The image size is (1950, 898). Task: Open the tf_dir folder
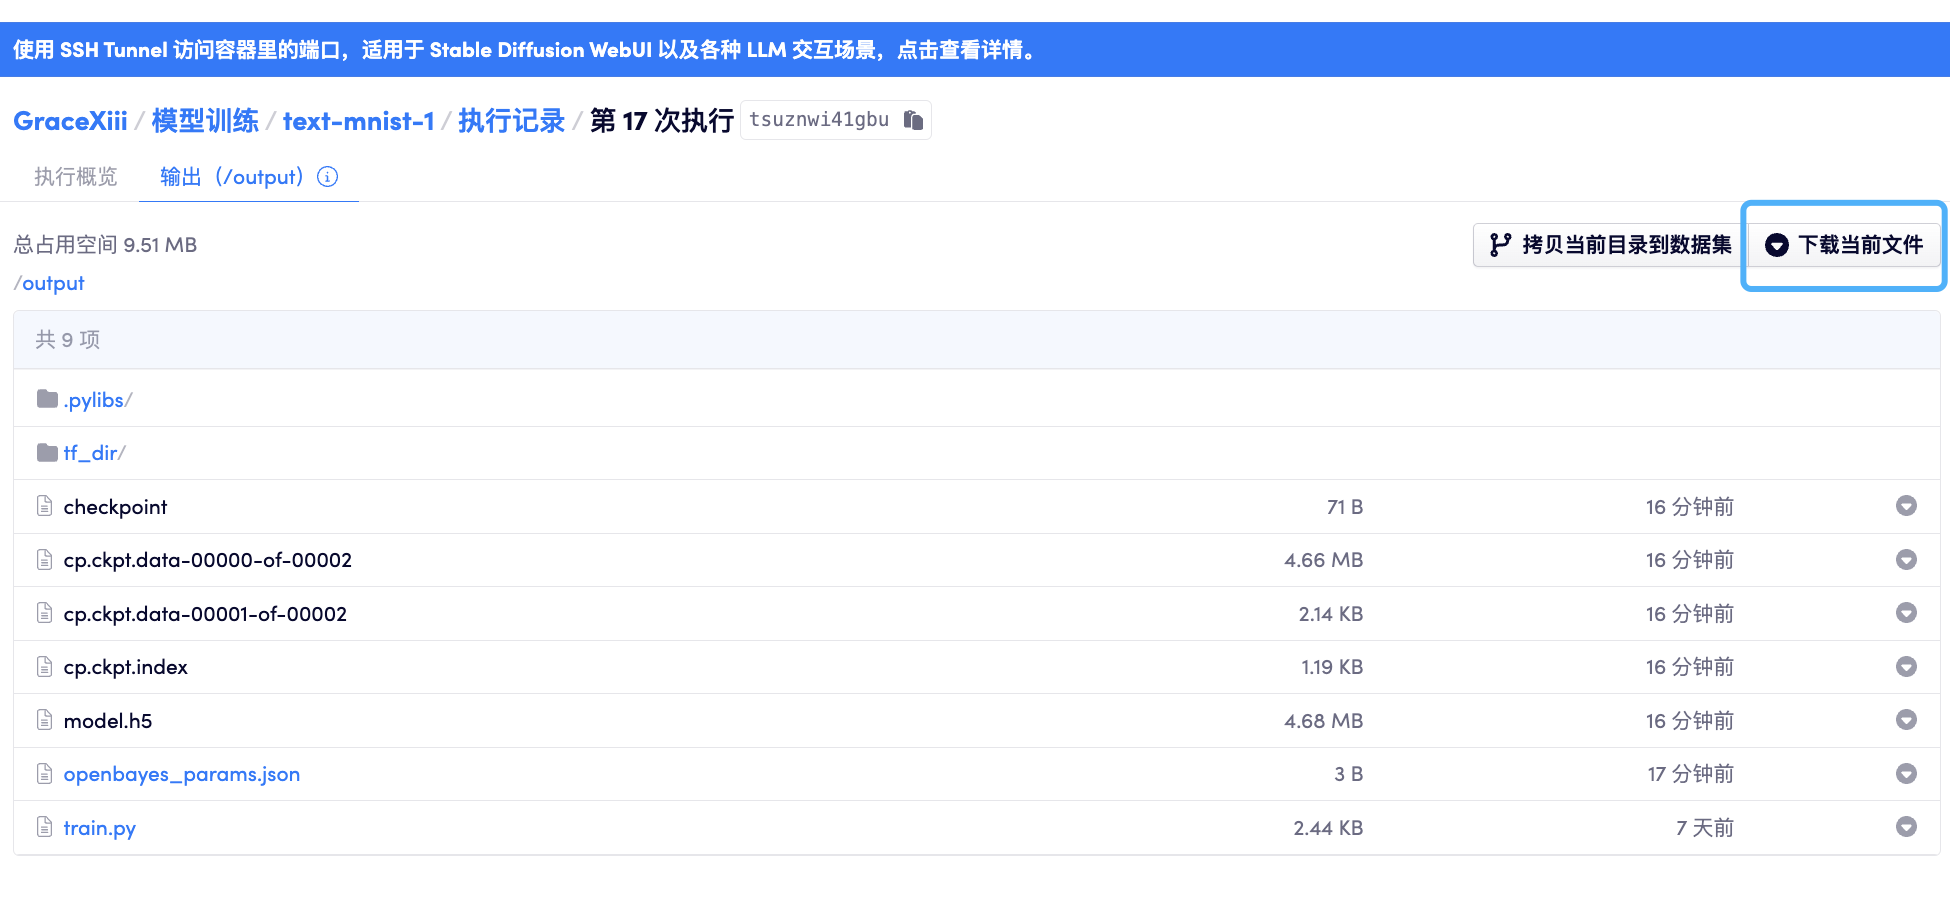click(x=90, y=453)
